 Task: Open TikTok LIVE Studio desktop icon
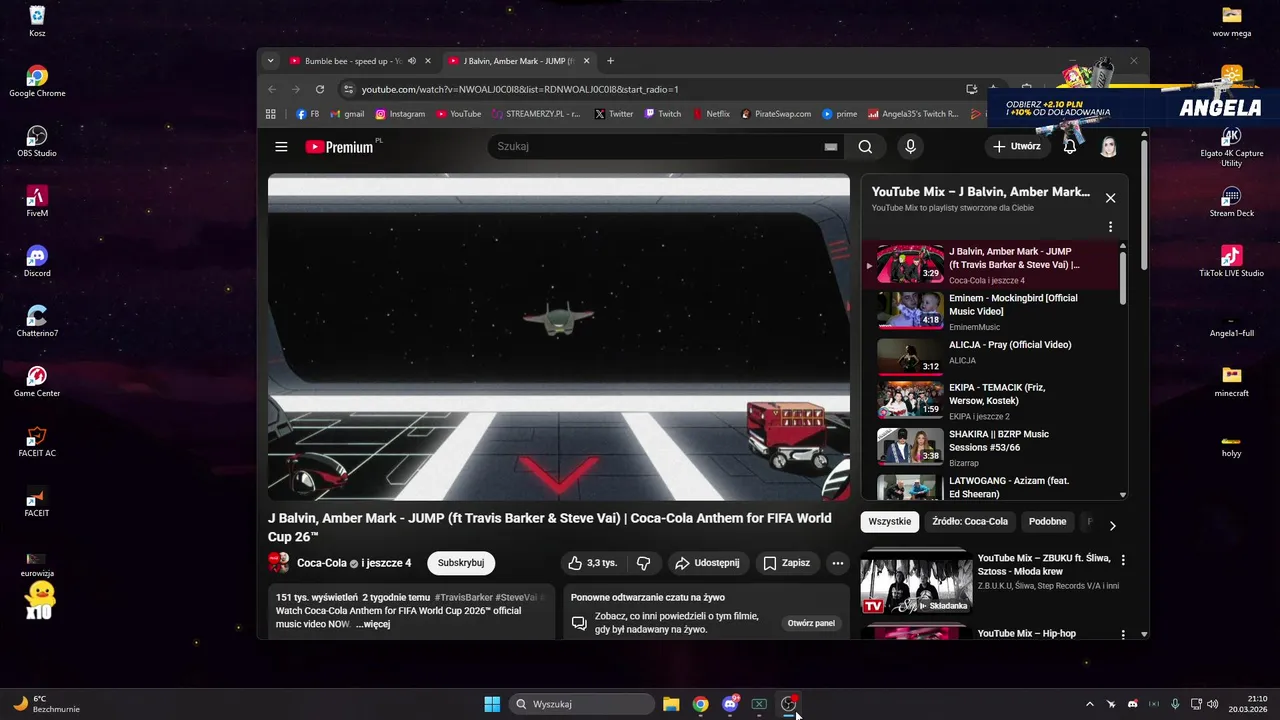[x=1231, y=261]
